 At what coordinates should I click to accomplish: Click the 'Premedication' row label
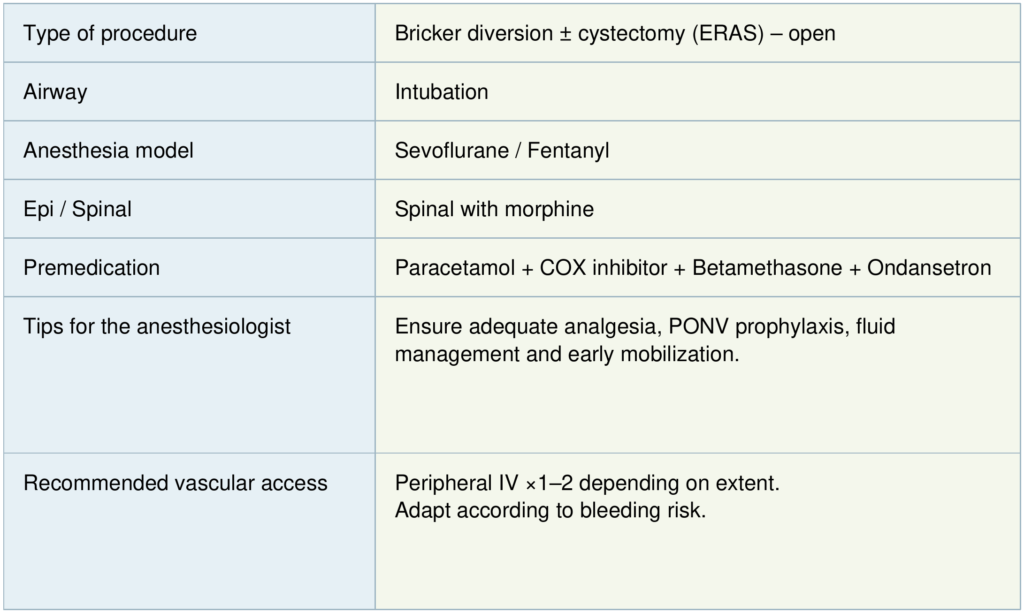[x=91, y=268]
